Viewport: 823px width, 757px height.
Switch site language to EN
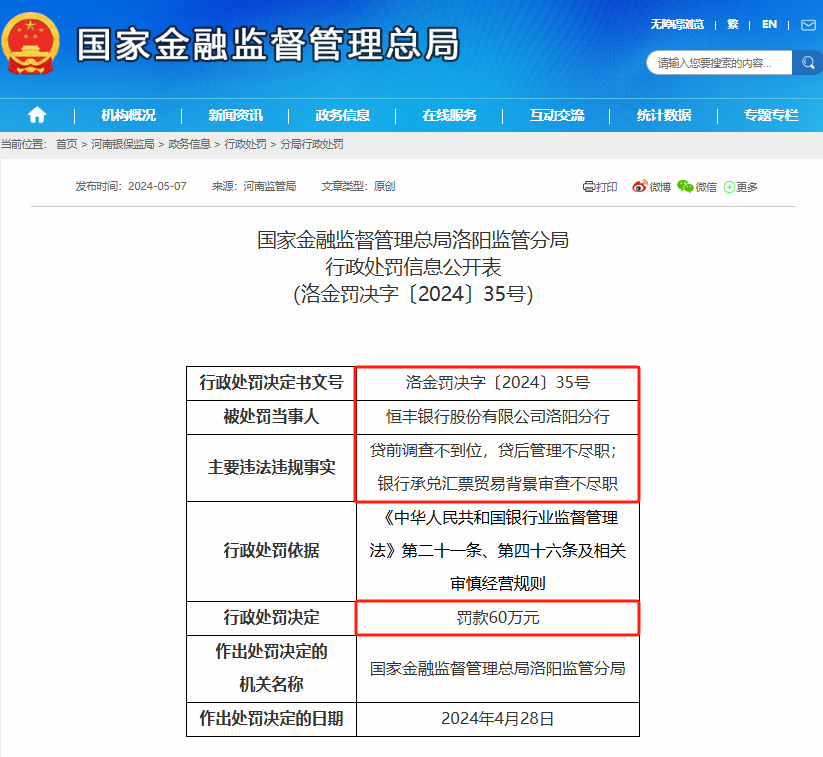click(769, 24)
